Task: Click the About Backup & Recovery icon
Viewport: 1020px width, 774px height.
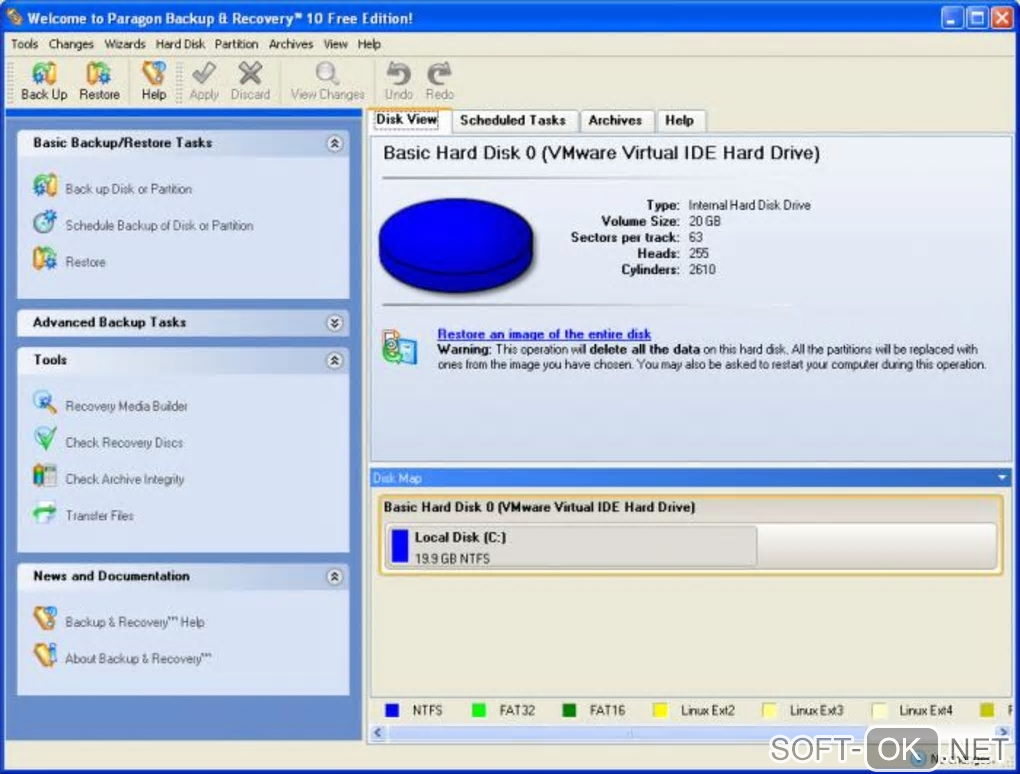Action: point(45,655)
